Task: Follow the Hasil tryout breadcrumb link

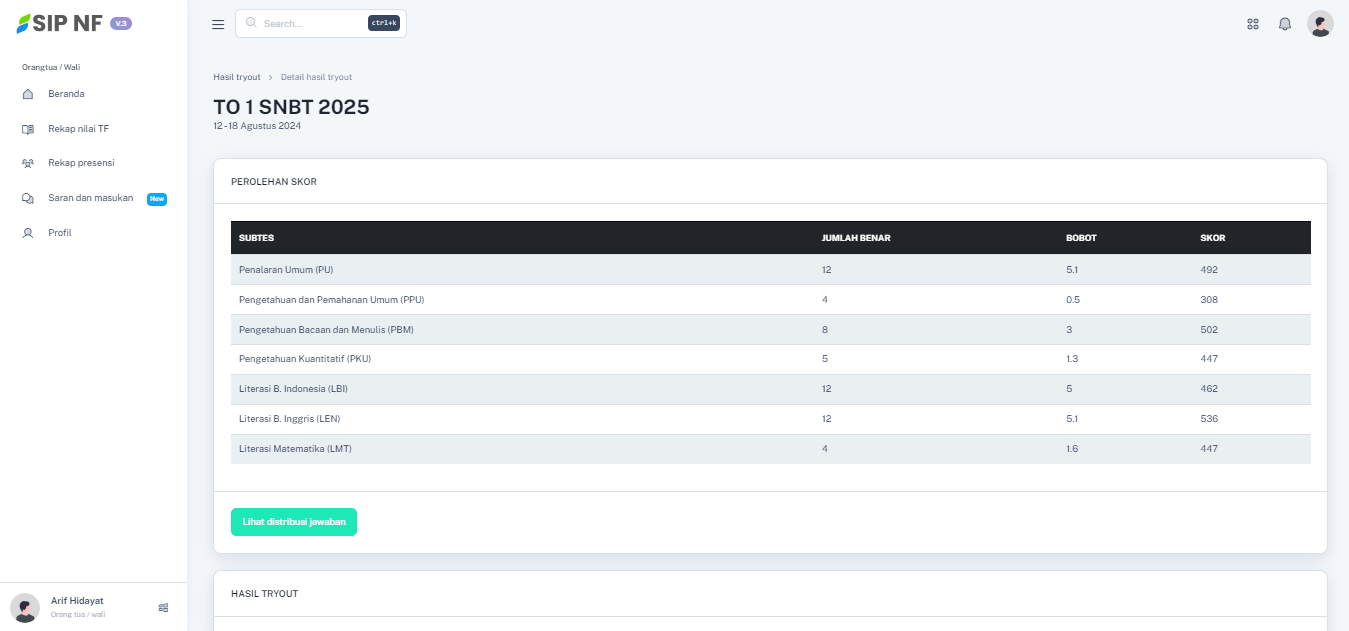Action: pos(237,77)
